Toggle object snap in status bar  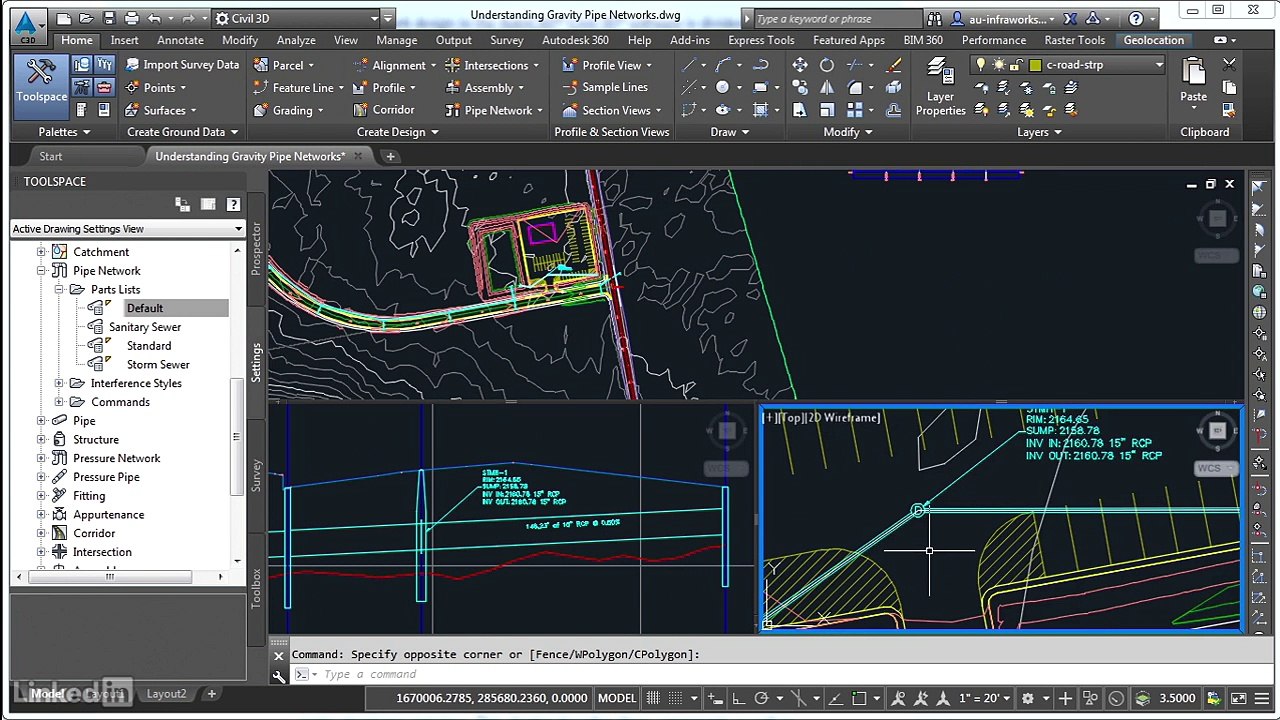click(x=861, y=698)
